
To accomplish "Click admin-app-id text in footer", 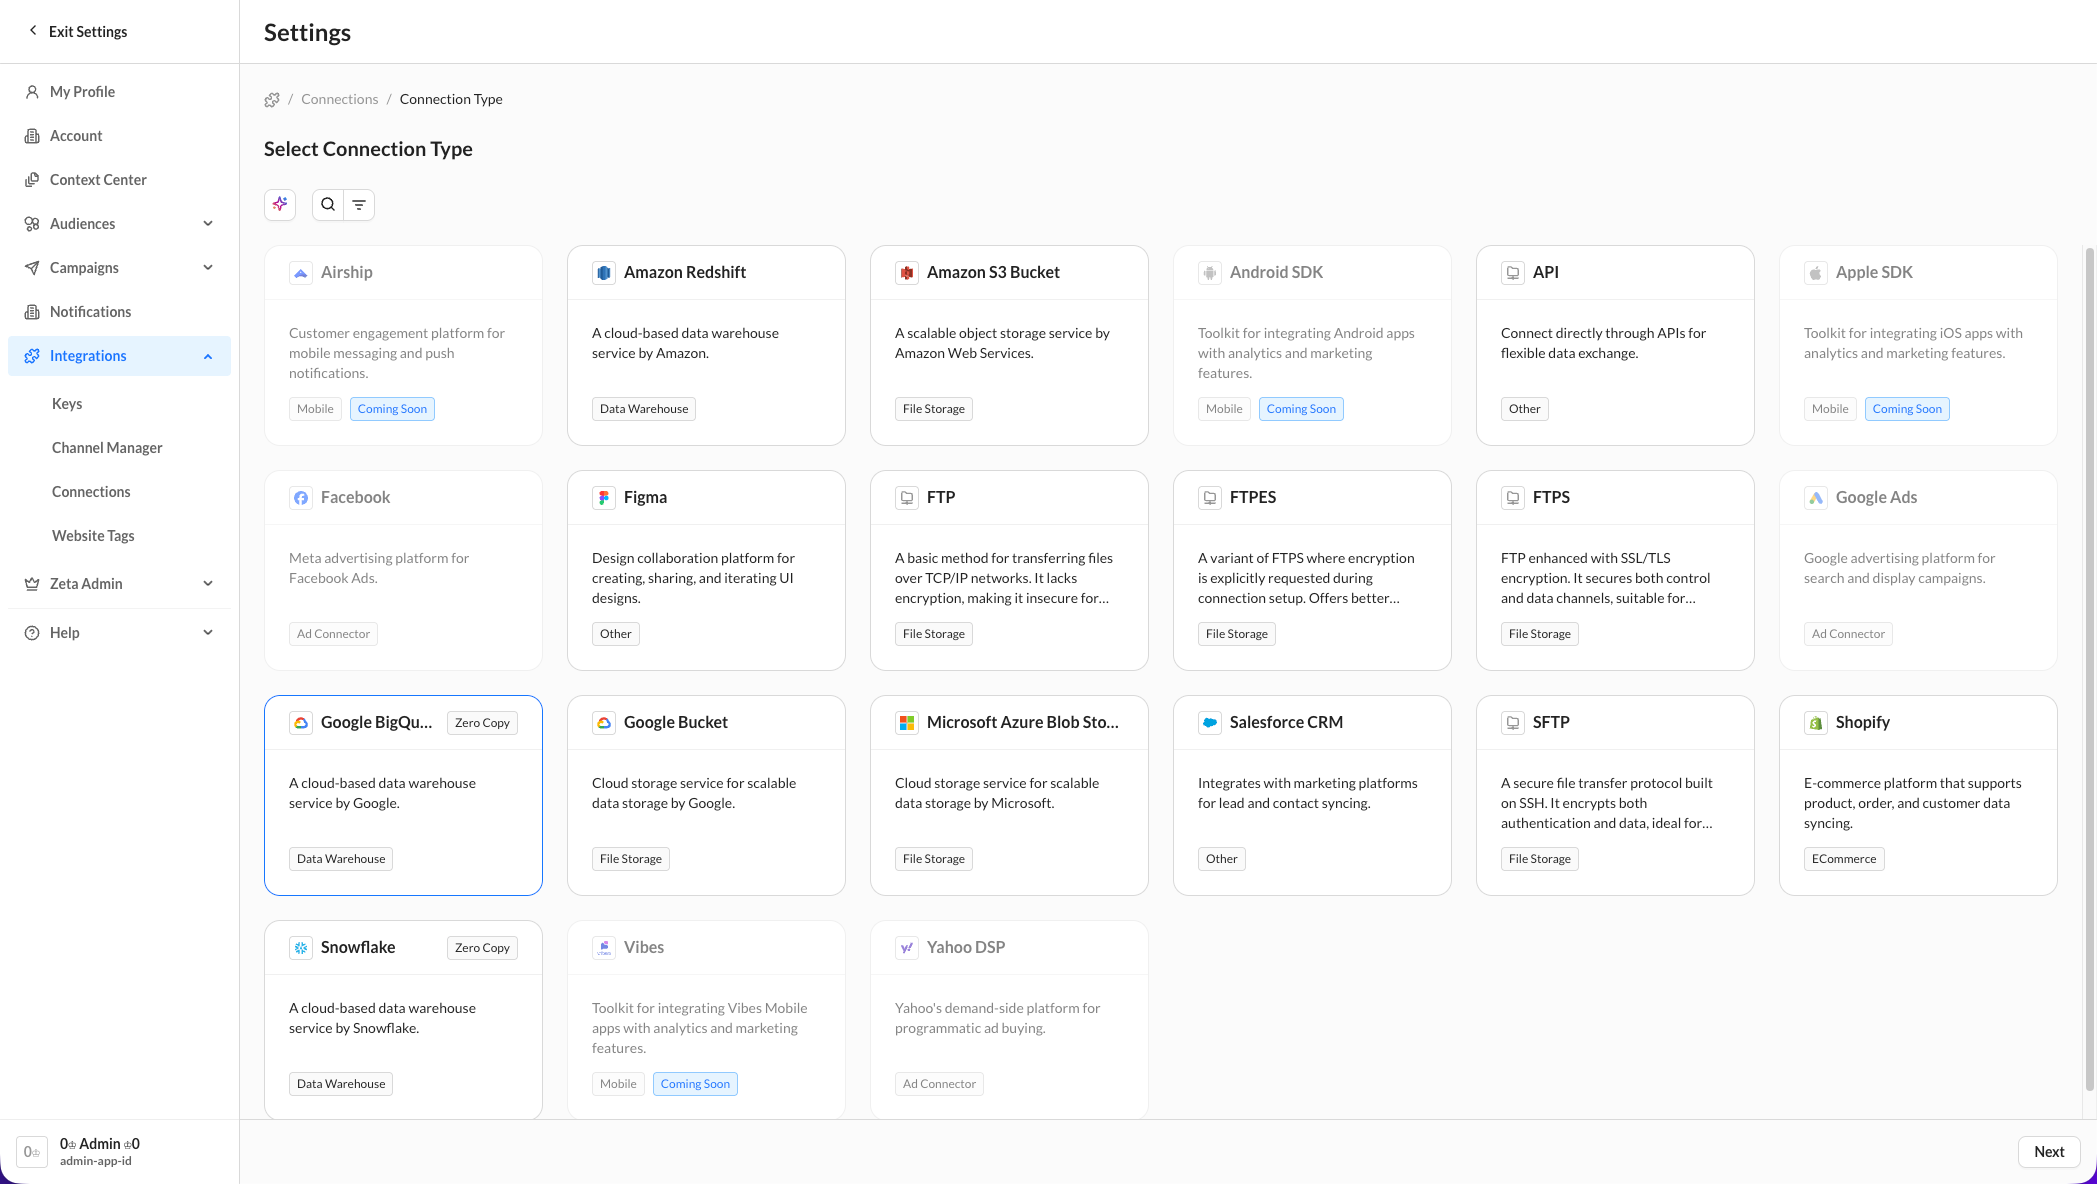I will point(96,1162).
